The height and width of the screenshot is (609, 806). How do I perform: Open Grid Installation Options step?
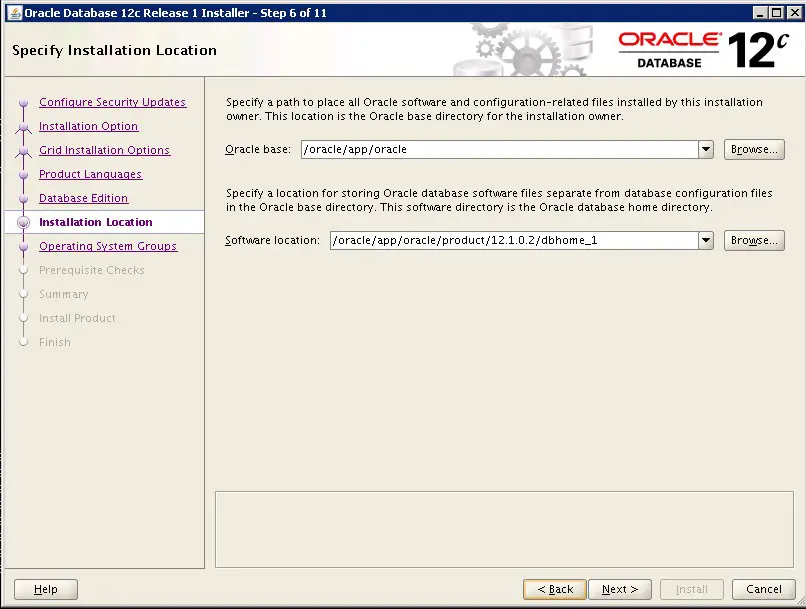pos(104,150)
